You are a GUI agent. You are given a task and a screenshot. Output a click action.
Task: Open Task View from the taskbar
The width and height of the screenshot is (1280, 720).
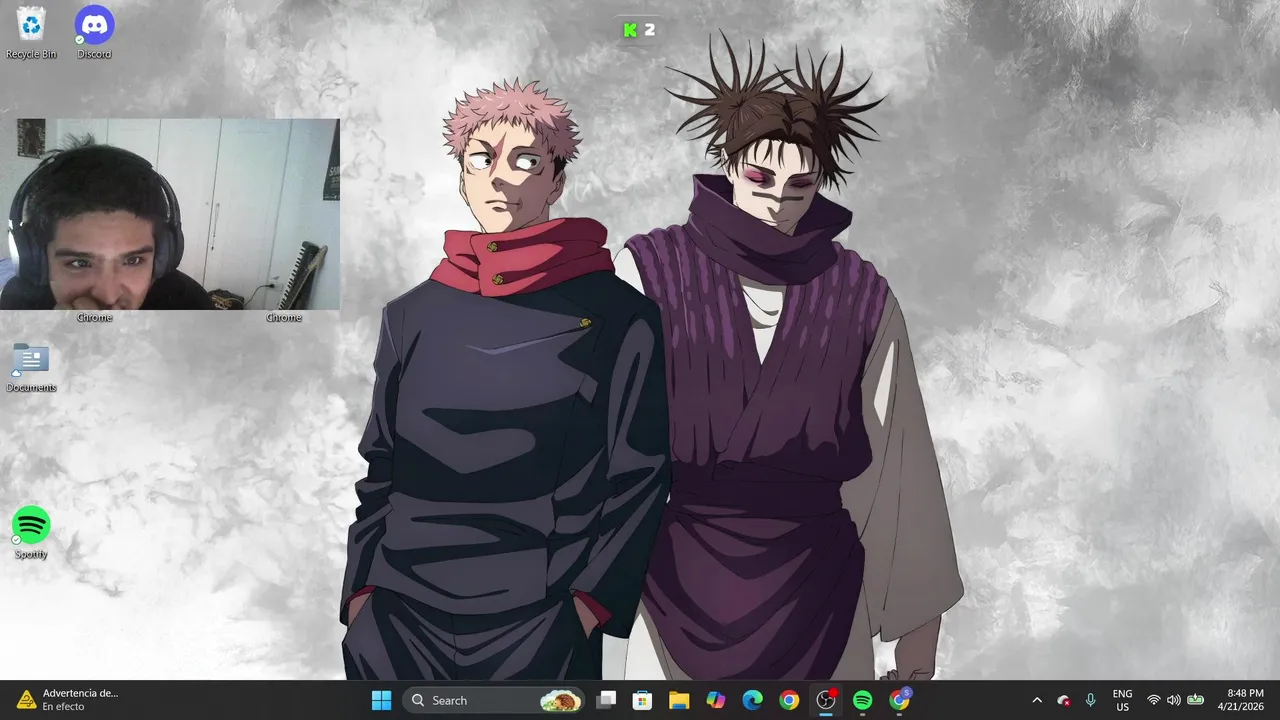click(x=606, y=700)
